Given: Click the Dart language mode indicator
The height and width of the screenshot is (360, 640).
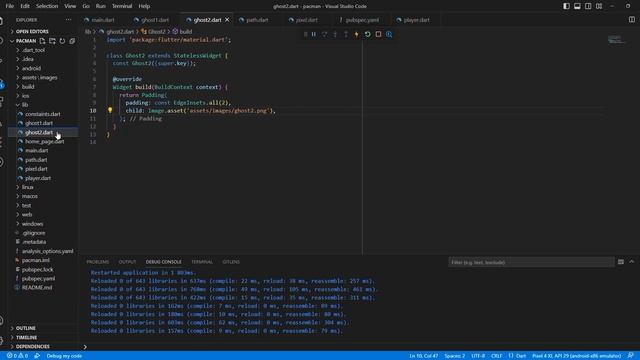Looking at the screenshot, I should point(521,356).
